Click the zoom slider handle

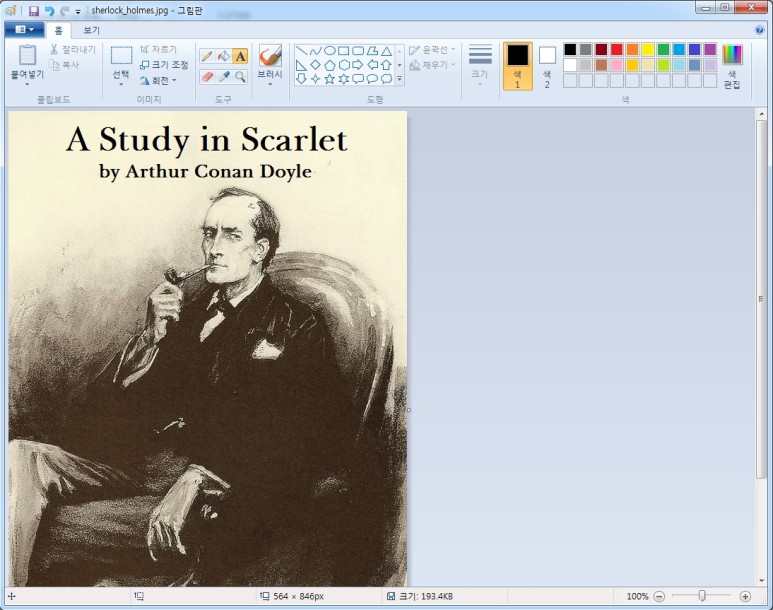tap(702, 596)
